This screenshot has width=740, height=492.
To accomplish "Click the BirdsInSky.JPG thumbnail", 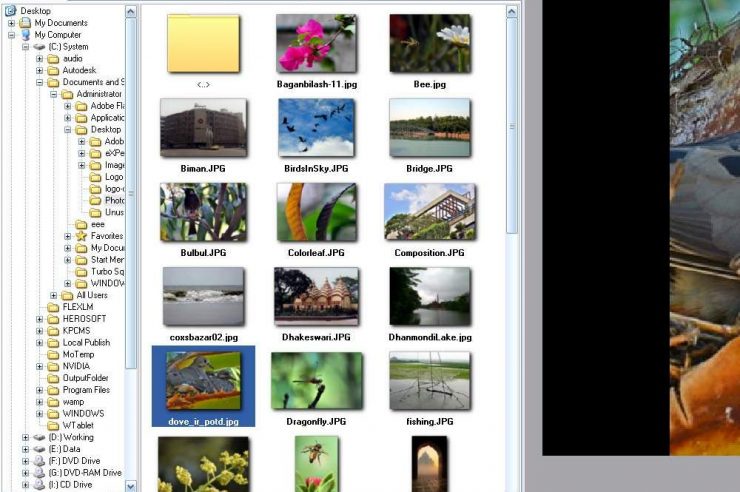I will (x=316, y=127).
